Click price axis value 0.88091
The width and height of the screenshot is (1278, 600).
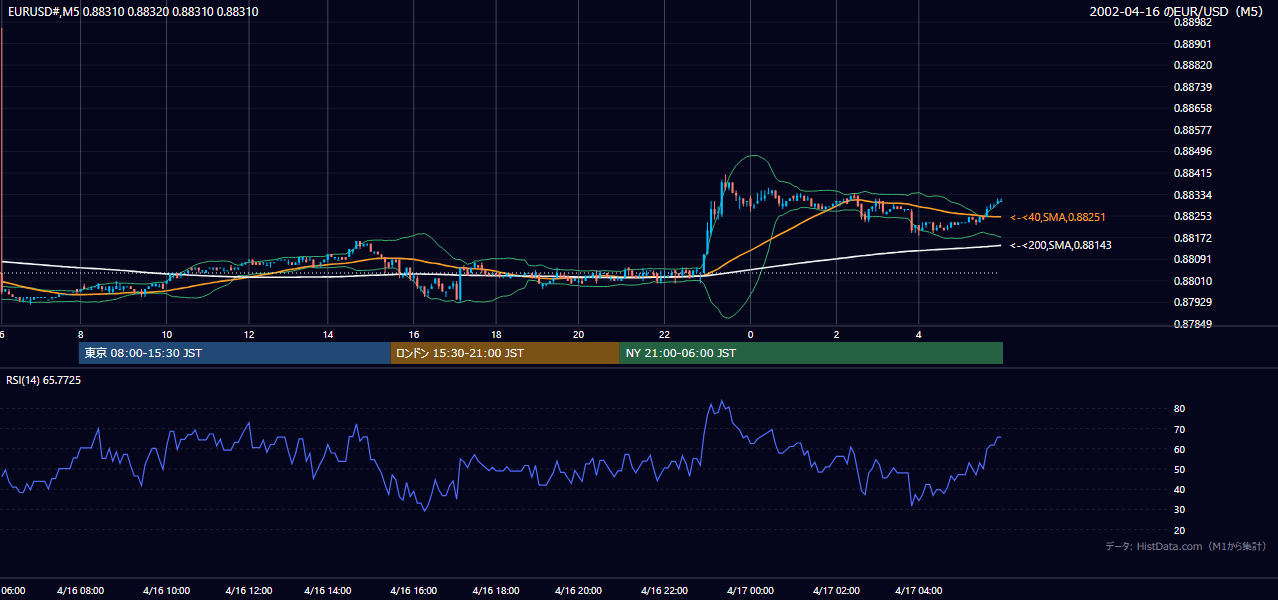pyautogui.click(x=1191, y=260)
